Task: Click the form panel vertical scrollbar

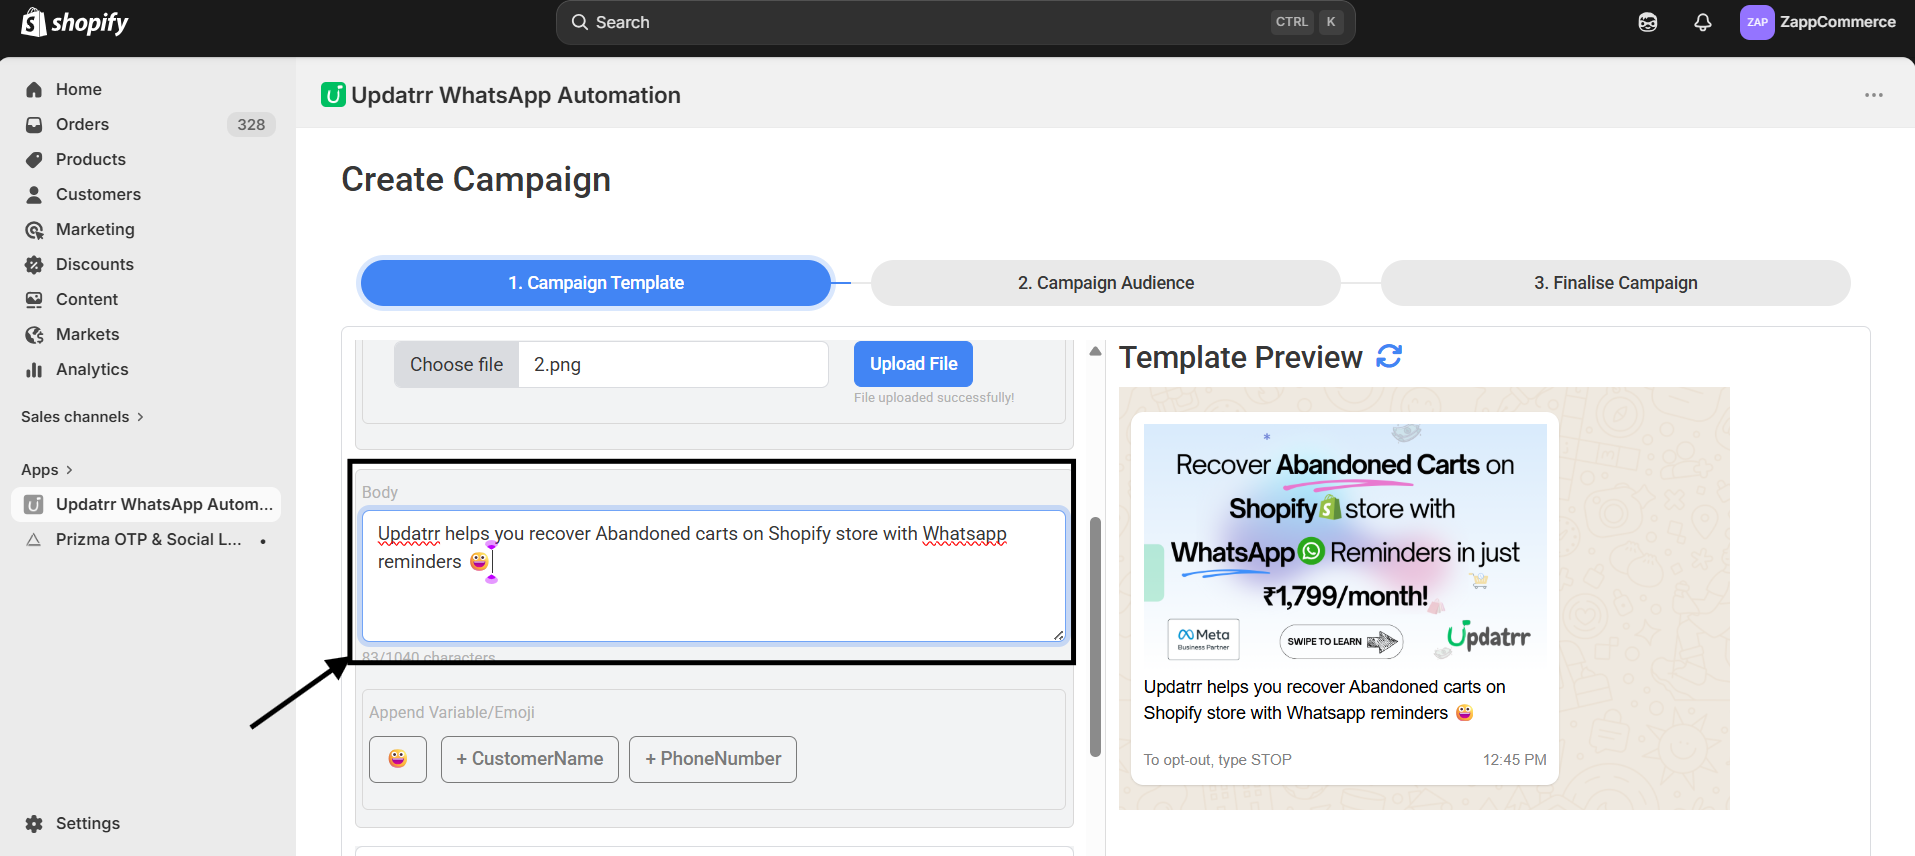Action: (x=1095, y=636)
